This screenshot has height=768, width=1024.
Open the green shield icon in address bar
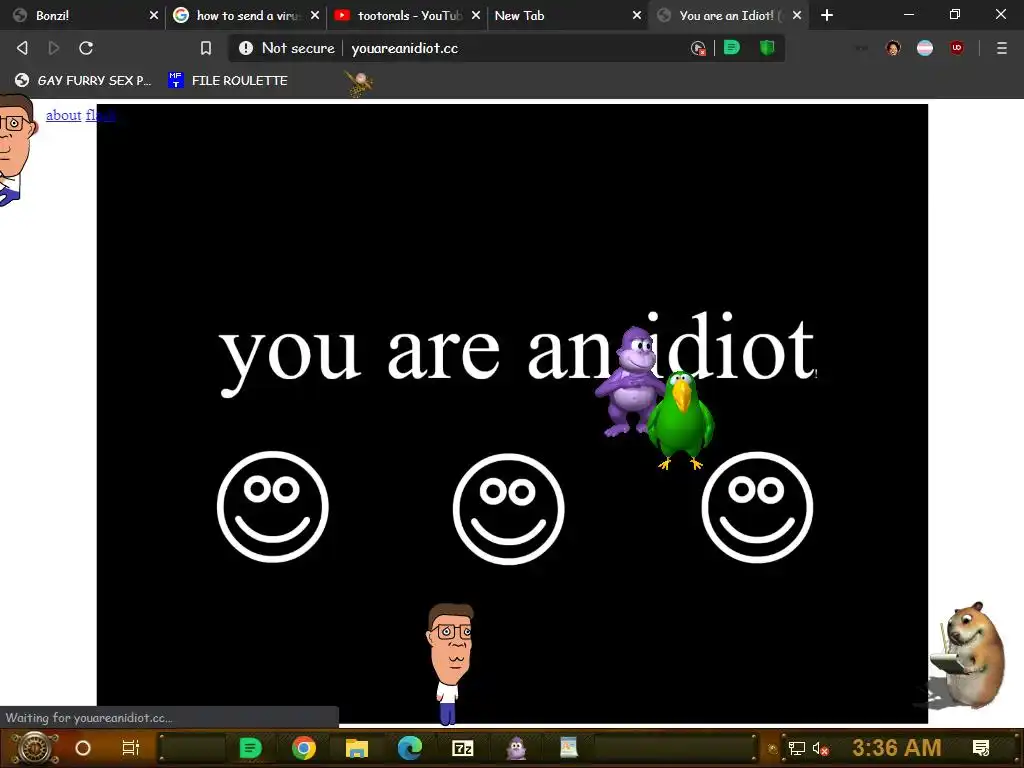tap(767, 48)
